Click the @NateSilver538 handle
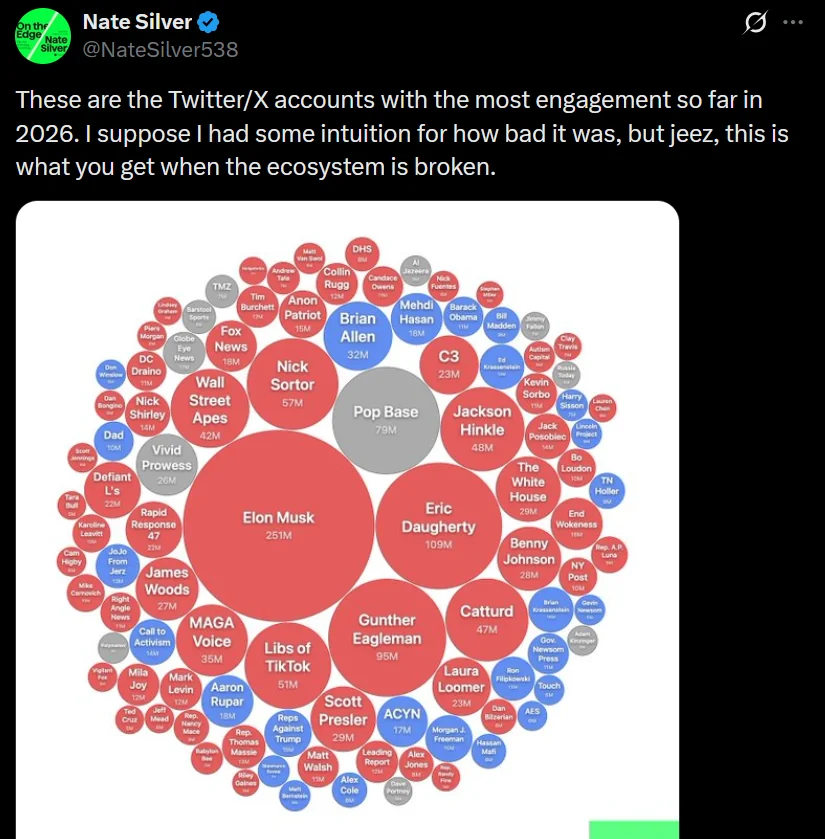The height and width of the screenshot is (839, 825). [x=160, y=48]
